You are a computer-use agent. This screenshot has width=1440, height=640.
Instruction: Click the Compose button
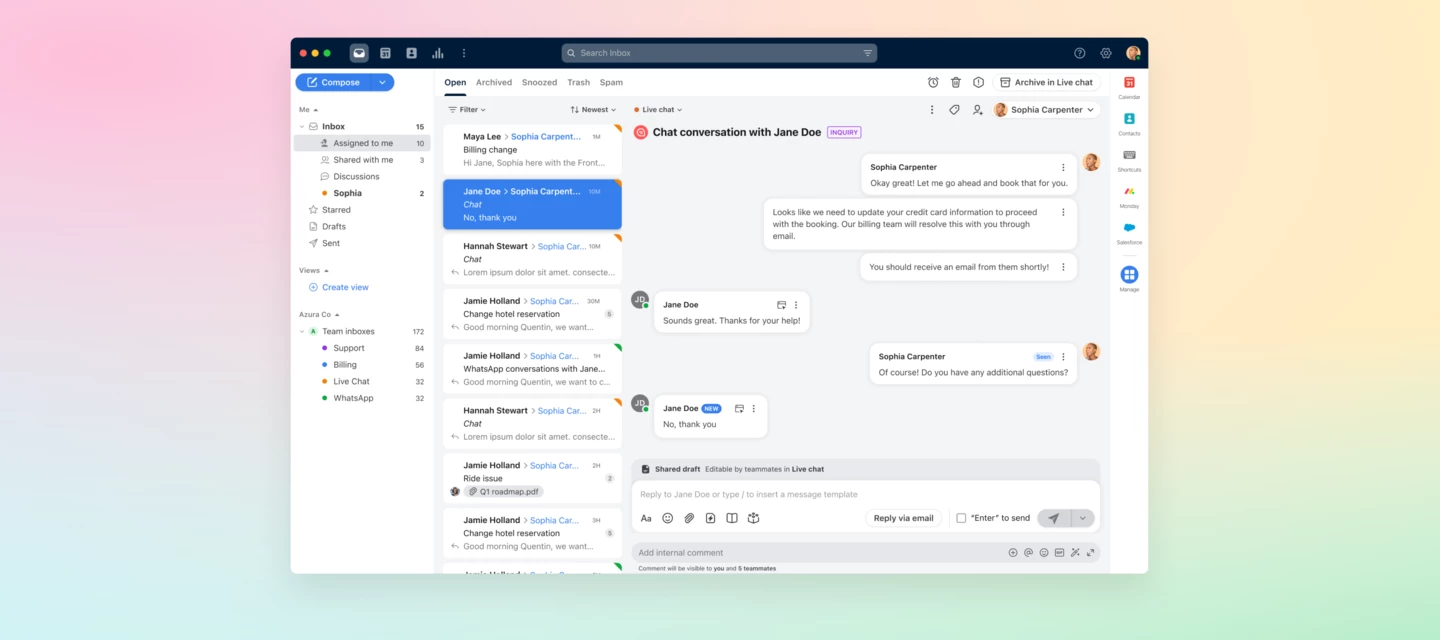[x=333, y=82]
